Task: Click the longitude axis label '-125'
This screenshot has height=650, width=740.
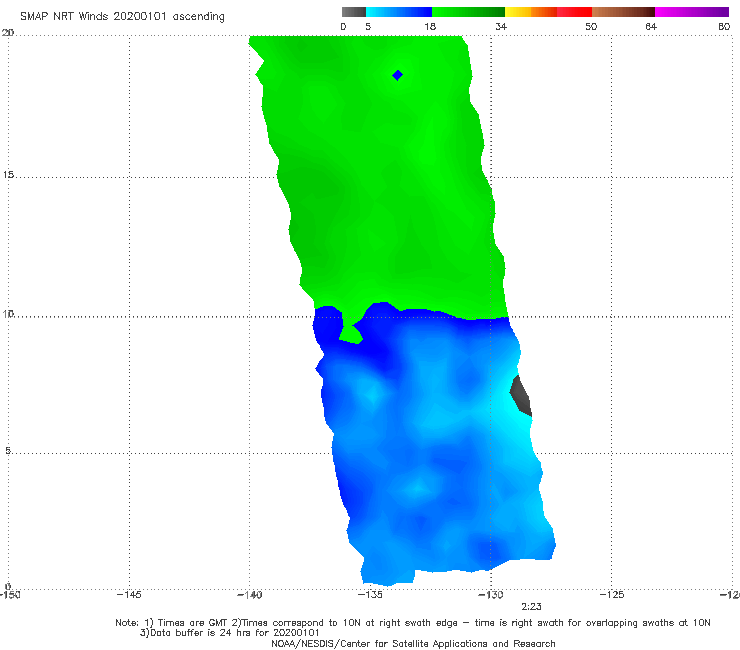Action: pos(612,594)
